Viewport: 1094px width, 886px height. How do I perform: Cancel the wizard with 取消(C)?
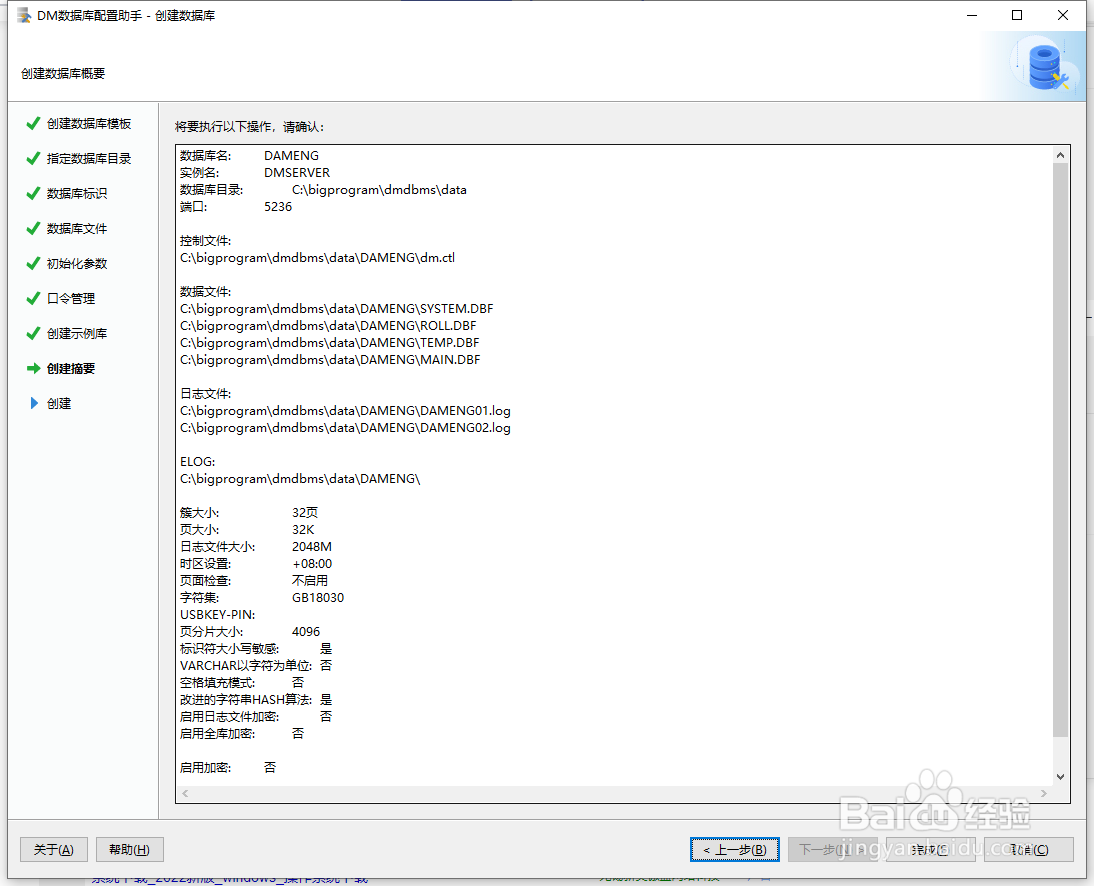tap(1028, 849)
